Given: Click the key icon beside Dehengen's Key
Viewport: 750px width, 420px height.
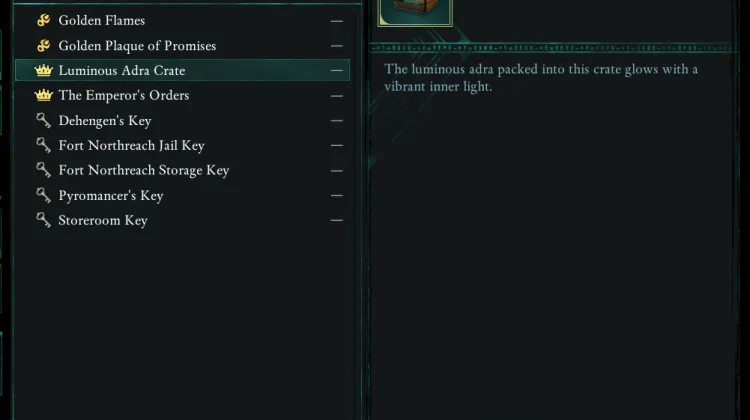Looking at the screenshot, I should (43, 120).
